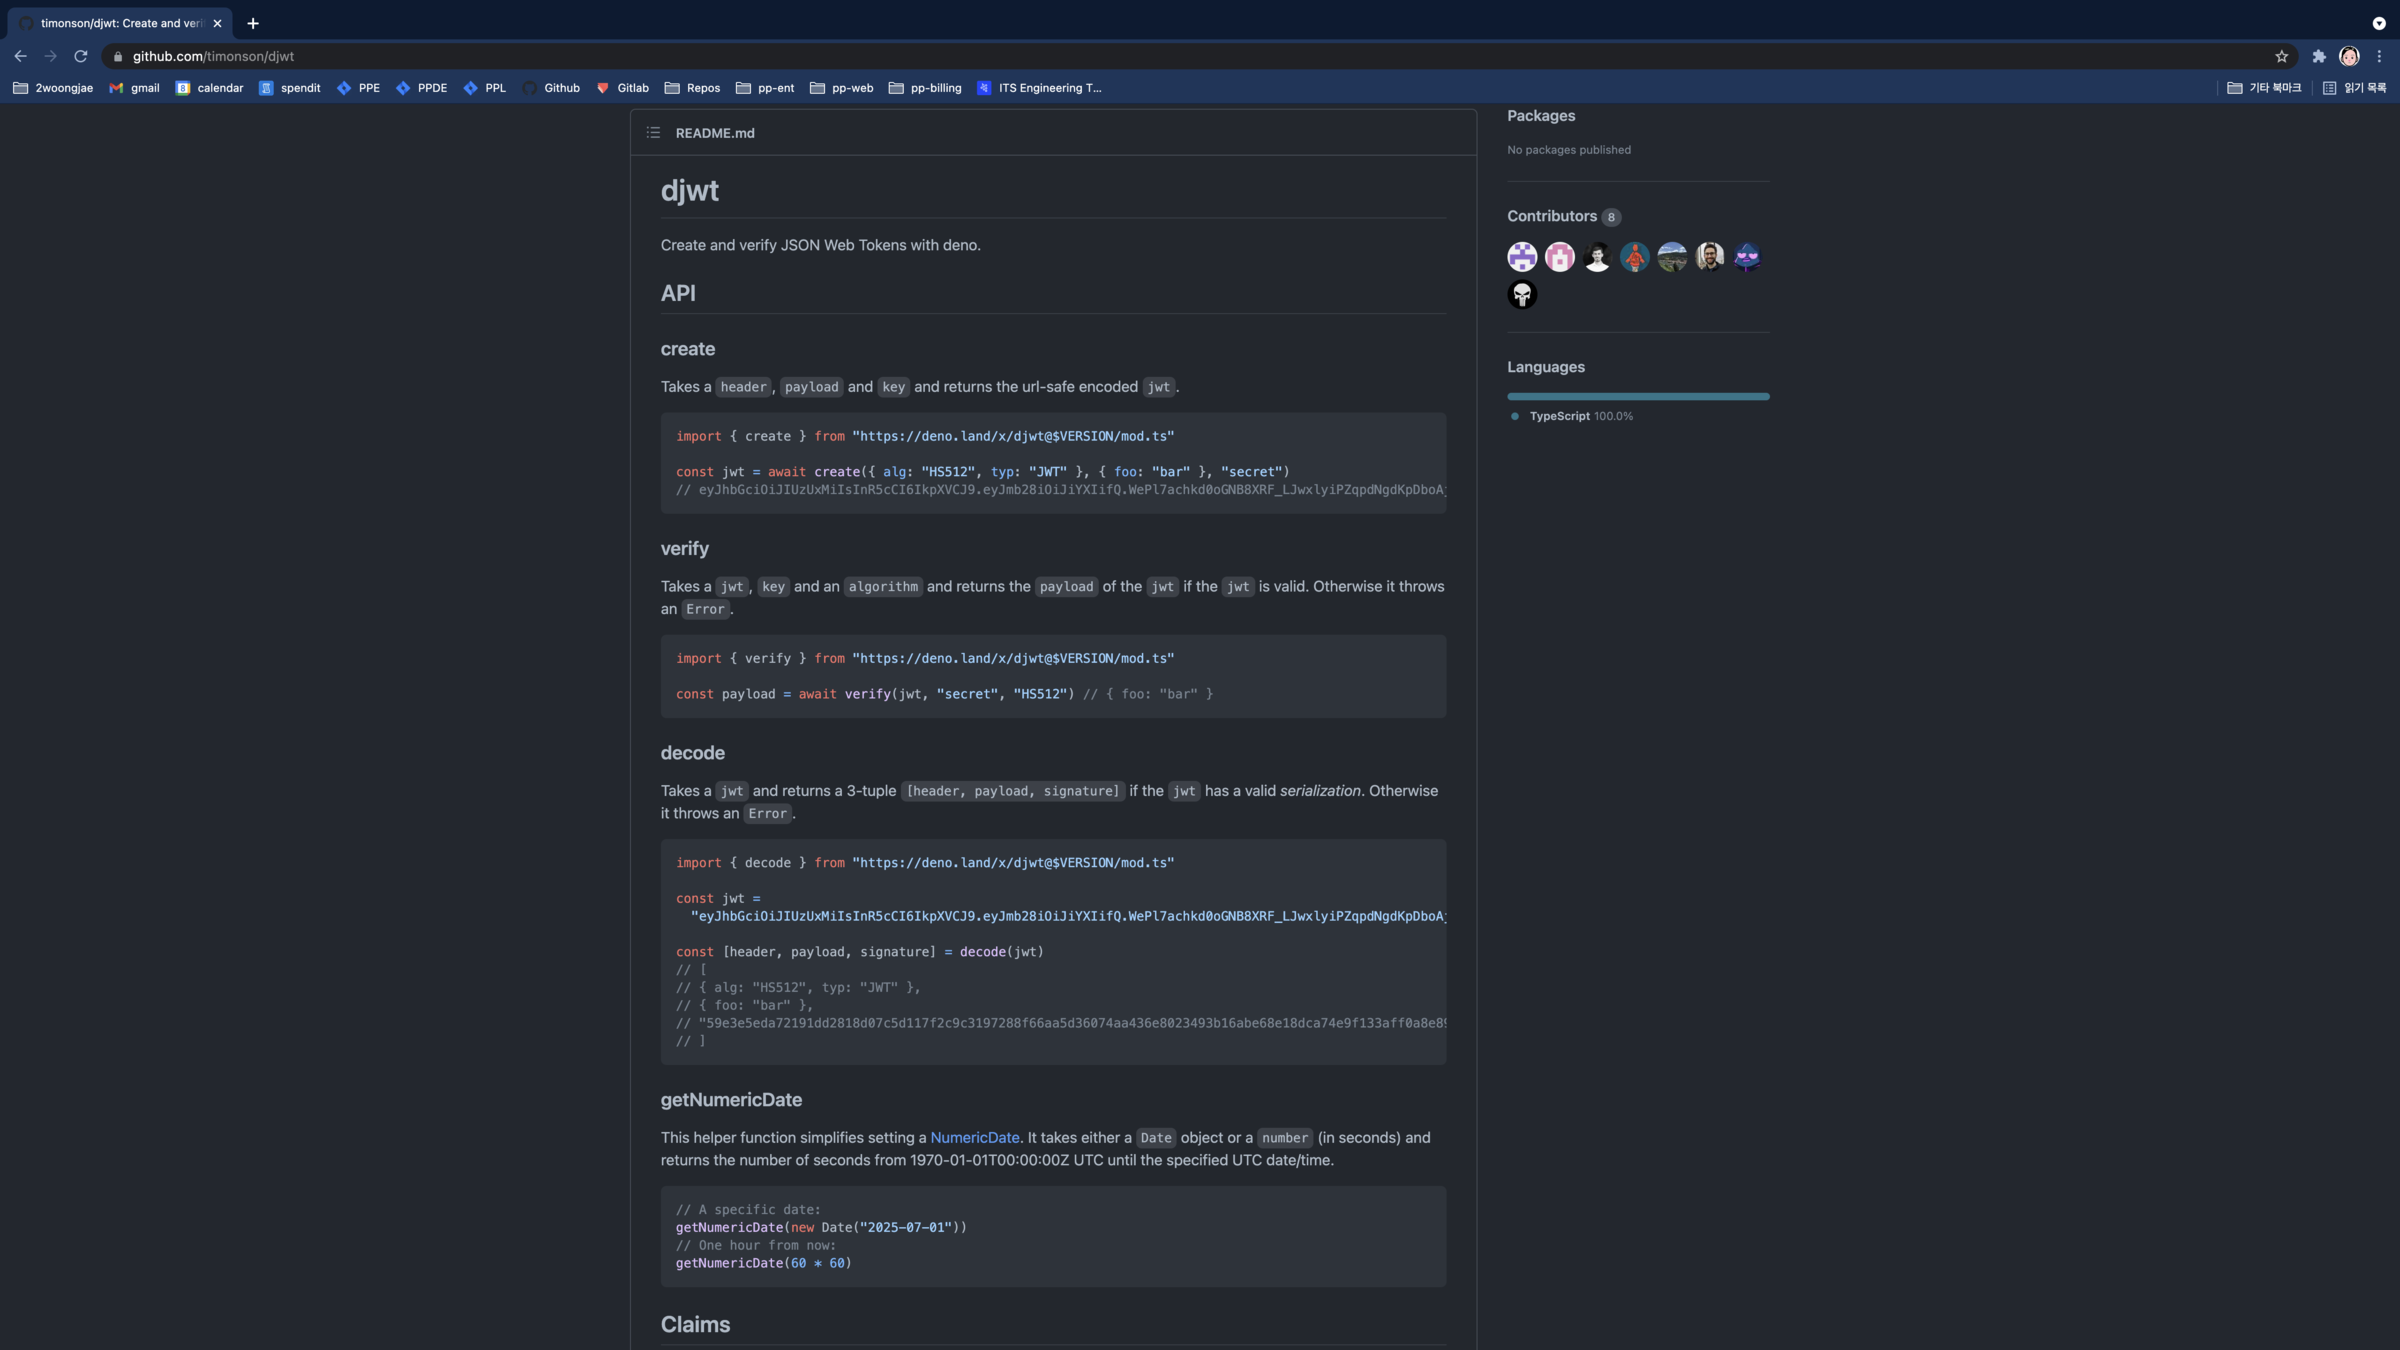The width and height of the screenshot is (2400, 1350).
Task: Open the skull avatar contributor profile
Action: coord(1522,295)
